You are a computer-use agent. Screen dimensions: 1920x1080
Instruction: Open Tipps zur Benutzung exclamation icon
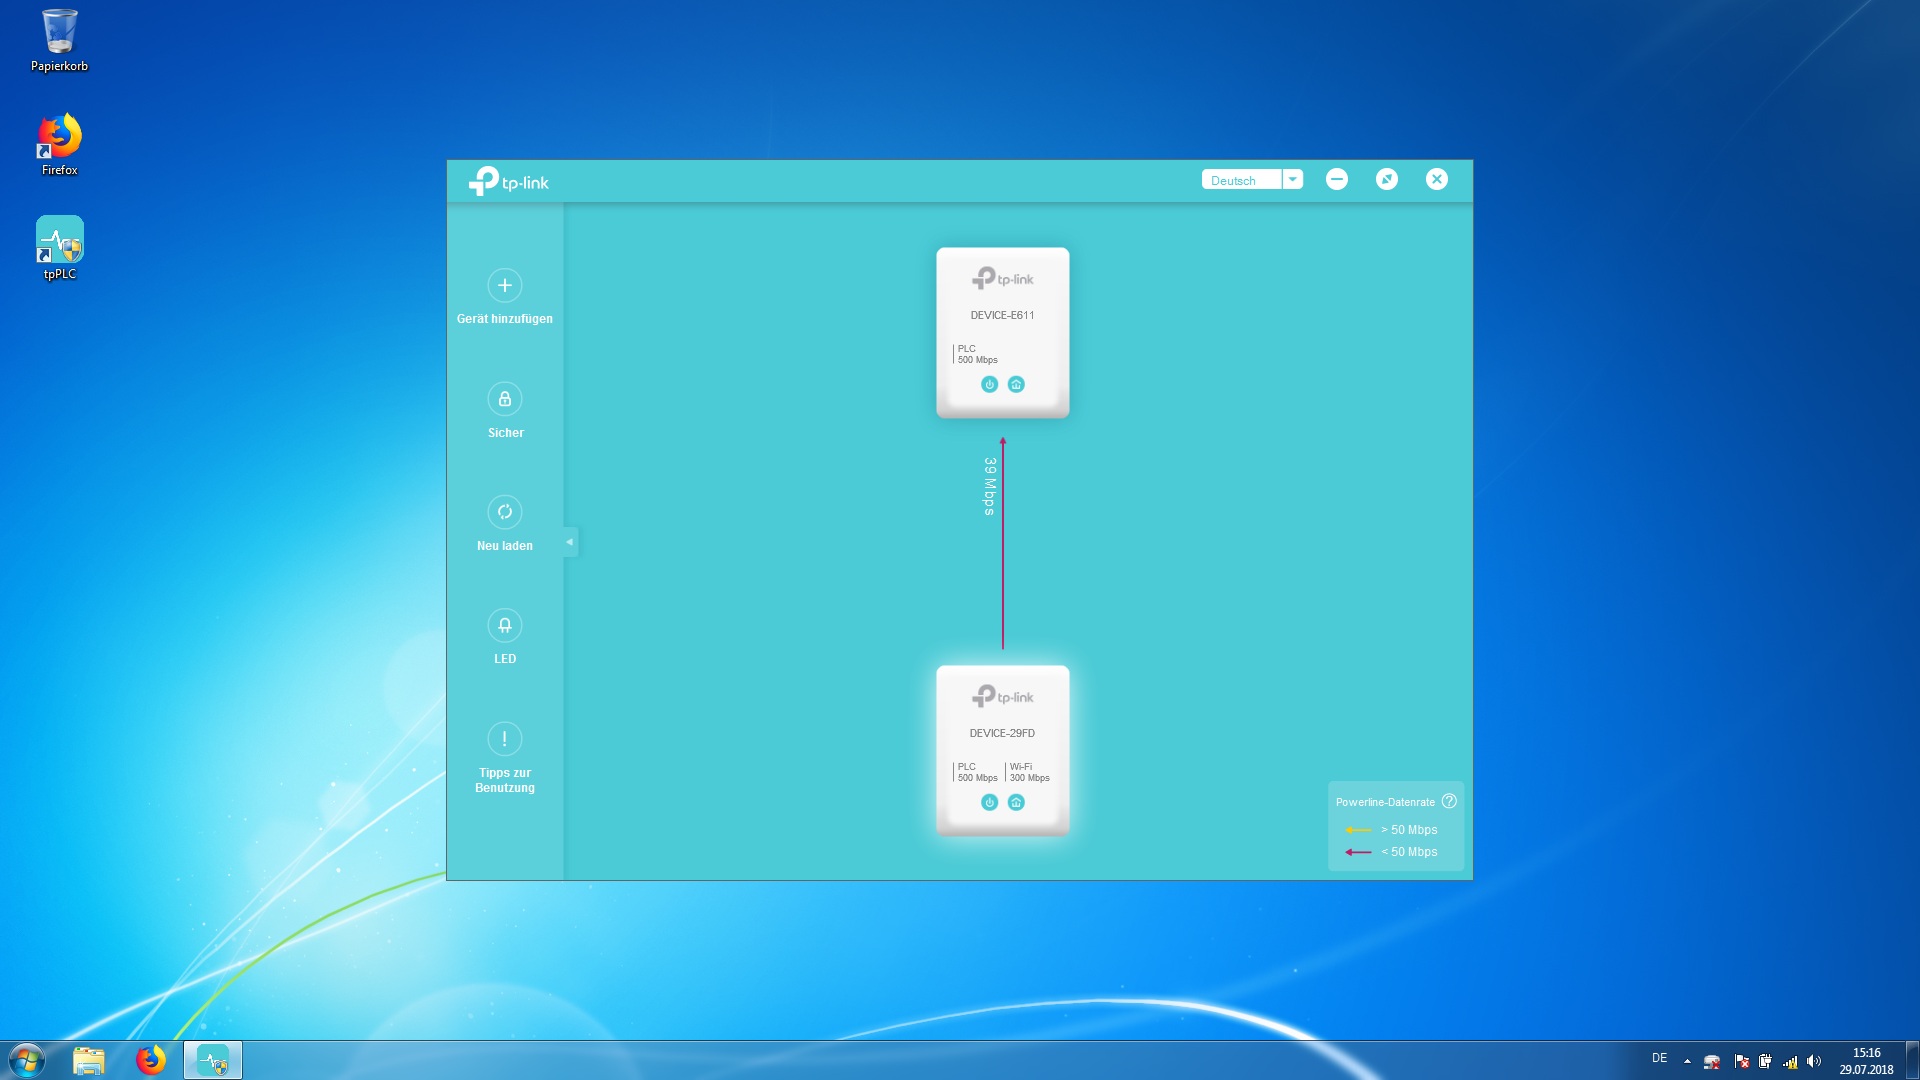pos(504,739)
